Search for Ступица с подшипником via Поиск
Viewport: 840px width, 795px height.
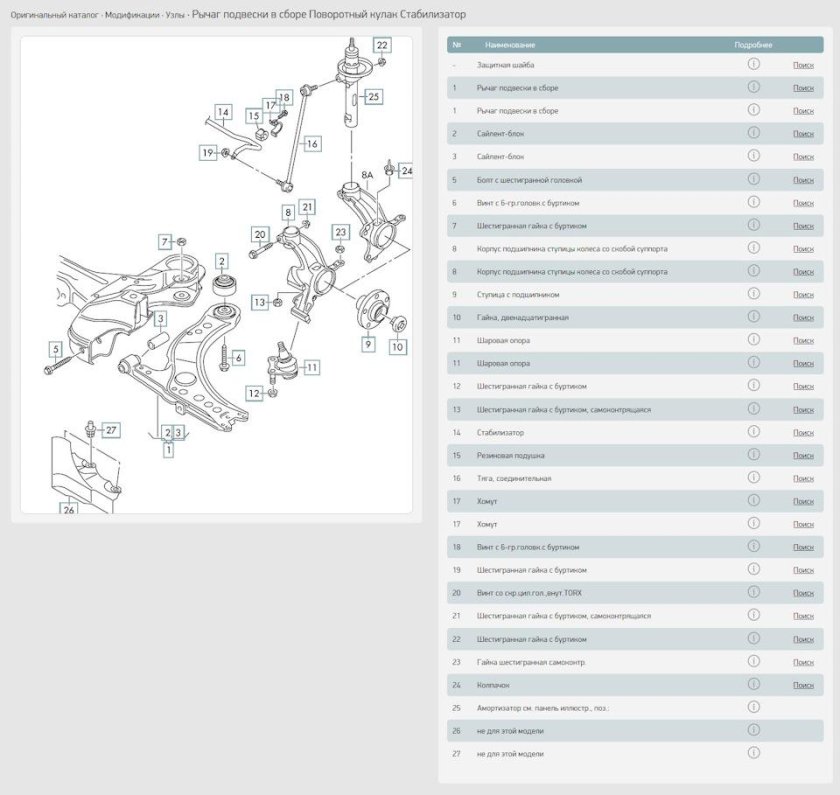803,295
